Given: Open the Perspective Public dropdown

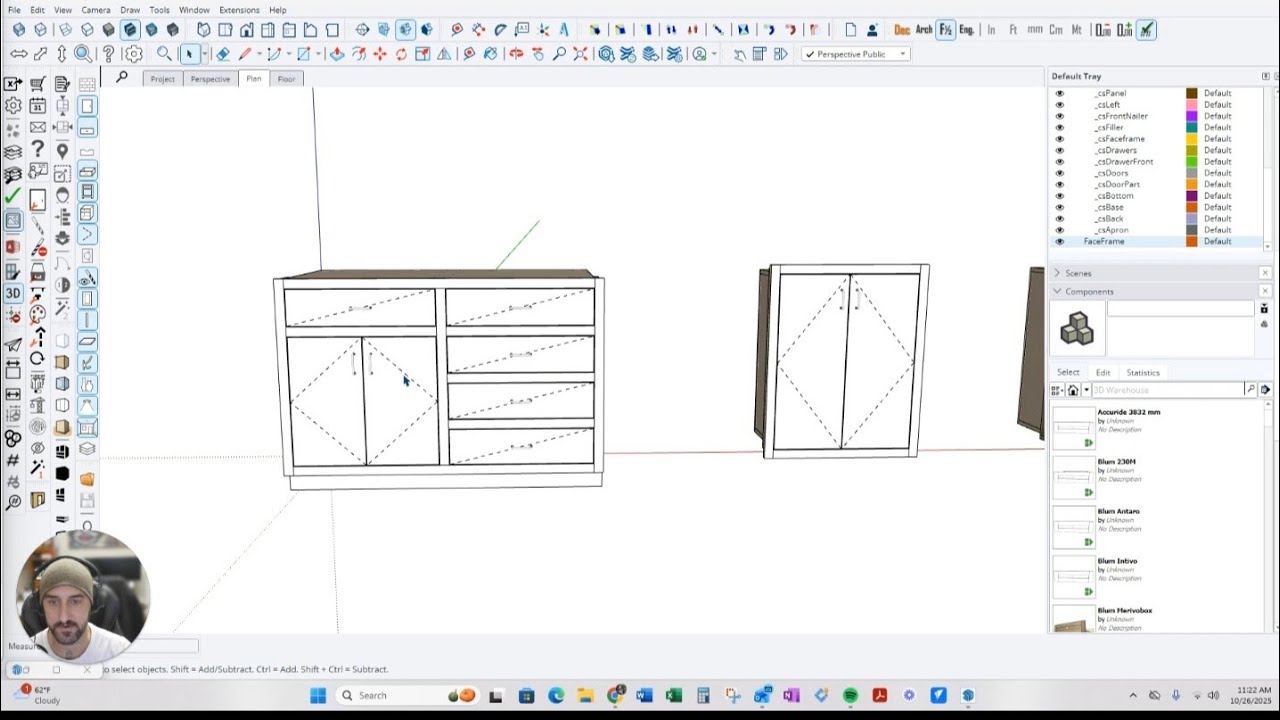Looking at the screenshot, I should [856, 54].
